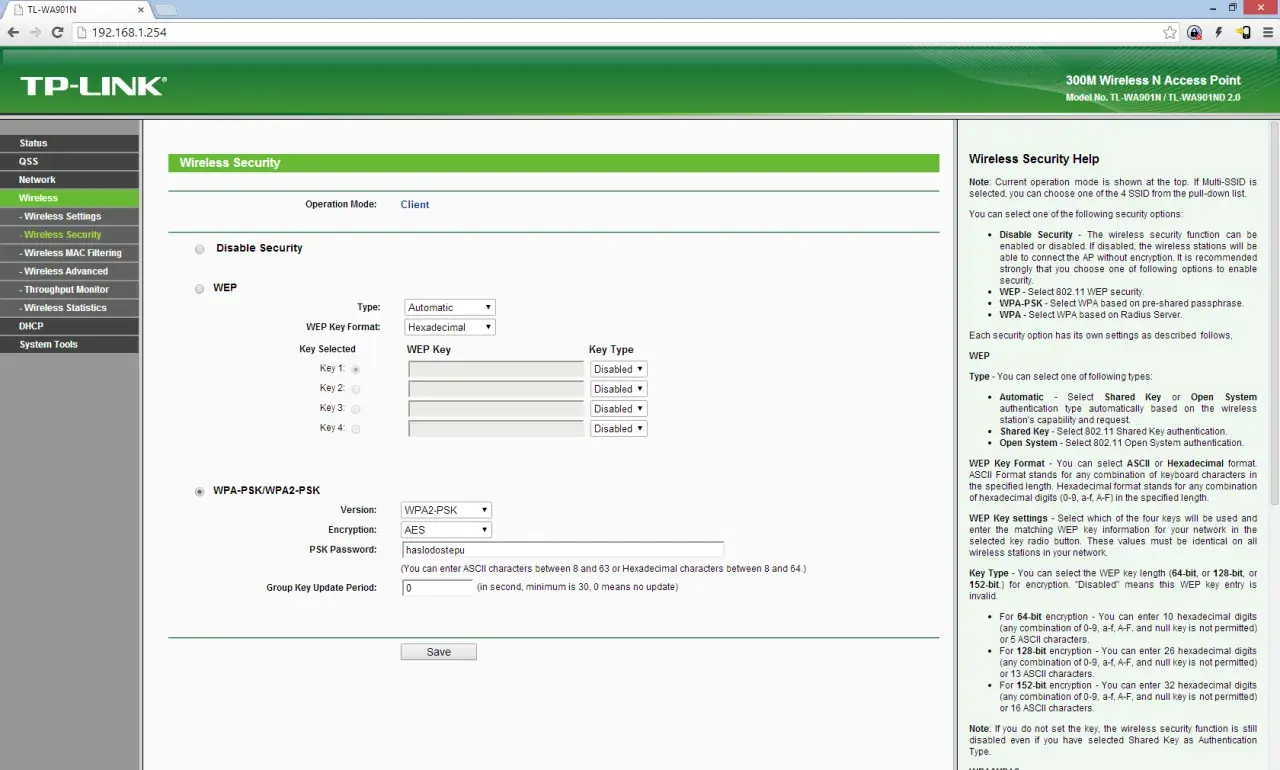Select the WPA-PSK/WPA2-PSK radio button
1280x770 pixels.
point(200,492)
